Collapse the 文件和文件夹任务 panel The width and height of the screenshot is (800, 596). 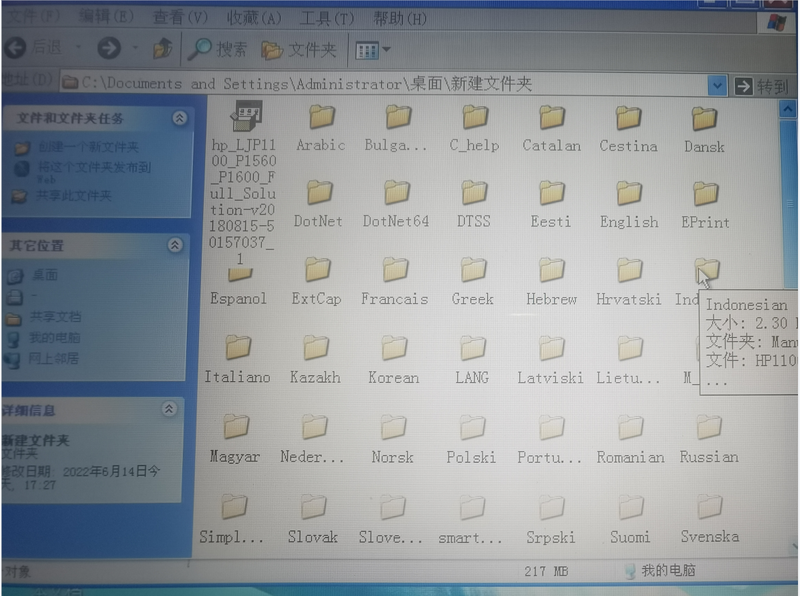(180, 118)
